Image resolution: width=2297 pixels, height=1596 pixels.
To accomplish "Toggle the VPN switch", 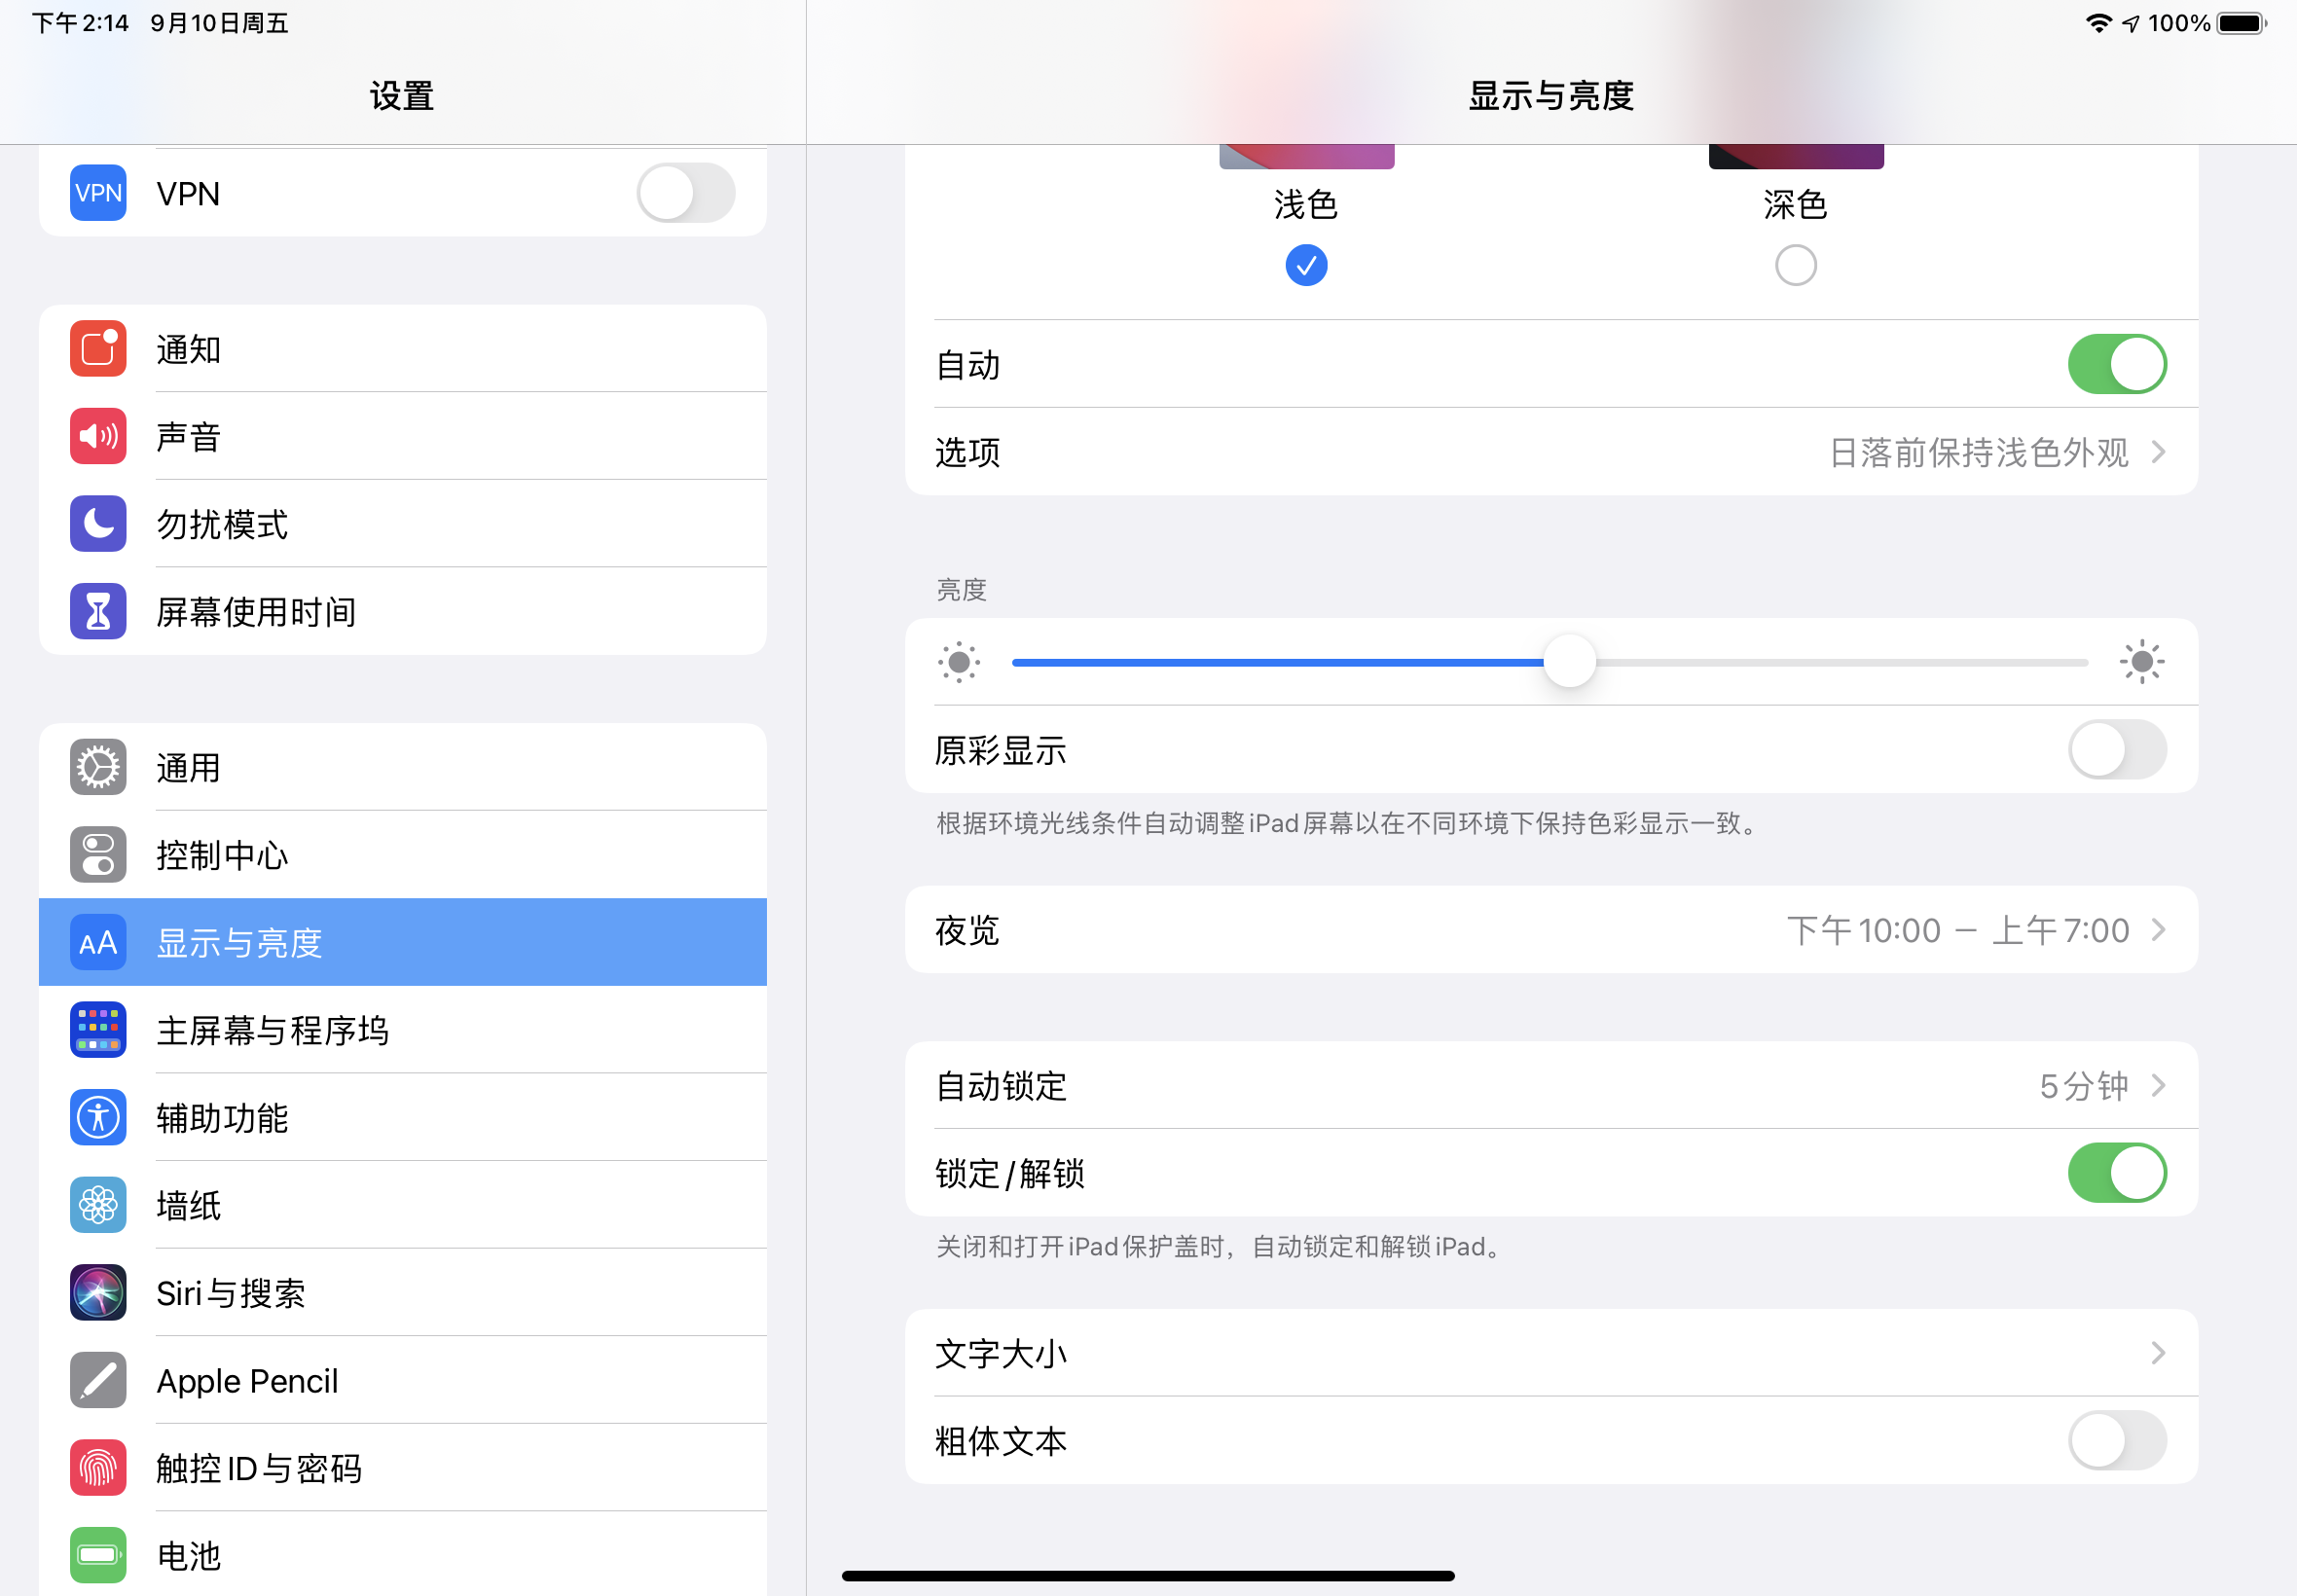I will point(685,193).
